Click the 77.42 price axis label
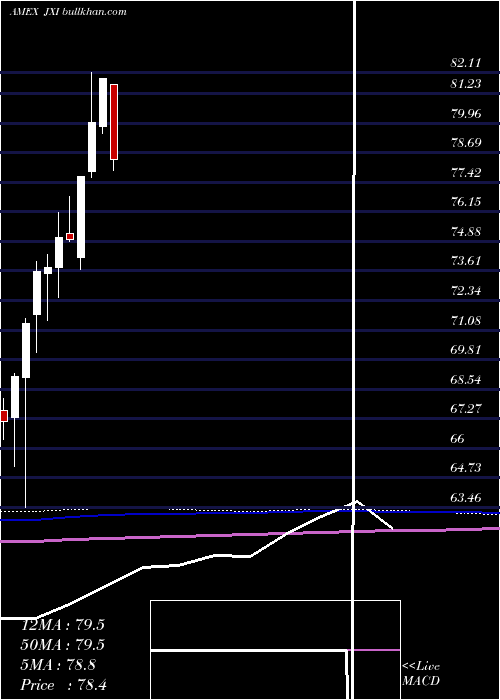Image resolution: width=500 pixels, height=700 pixels. [x=466, y=172]
